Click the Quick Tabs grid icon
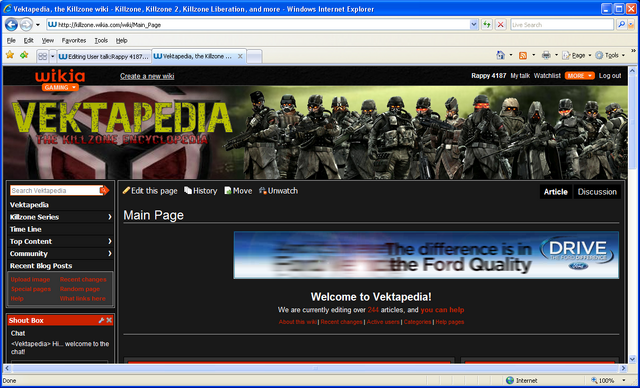 (x=42, y=57)
